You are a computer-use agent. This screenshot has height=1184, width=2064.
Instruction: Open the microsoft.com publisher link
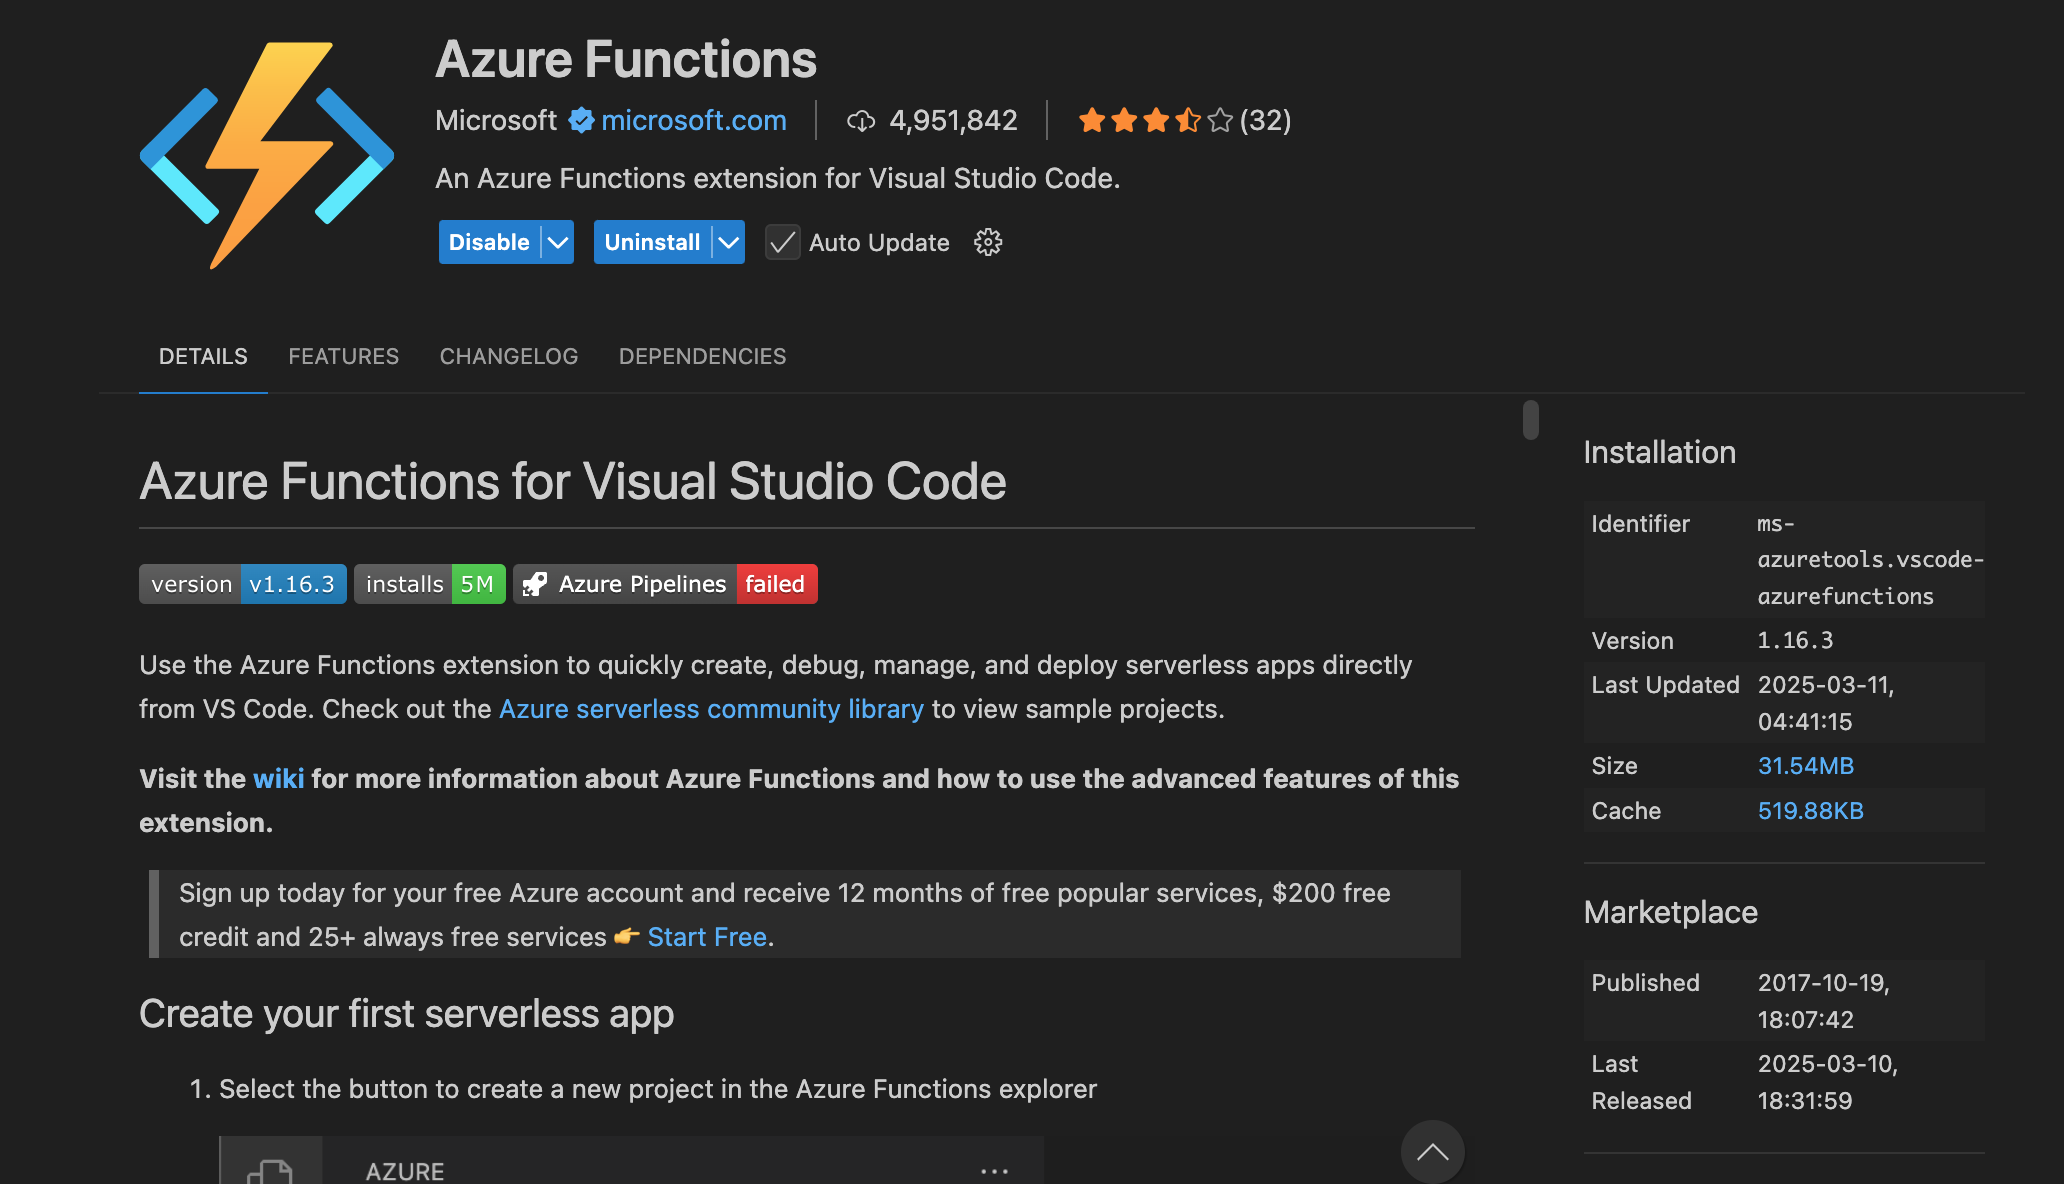[x=694, y=121]
